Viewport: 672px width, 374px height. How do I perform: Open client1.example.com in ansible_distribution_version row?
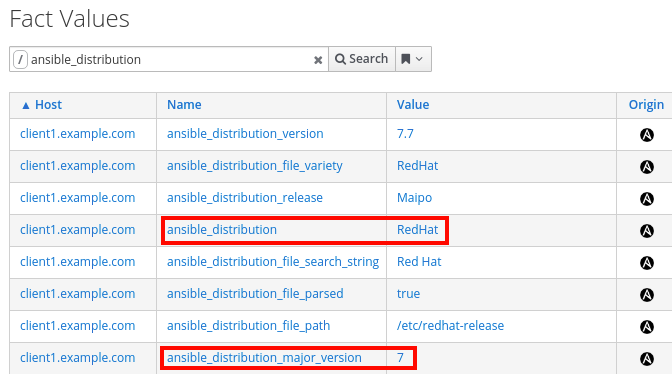(78, 134)
